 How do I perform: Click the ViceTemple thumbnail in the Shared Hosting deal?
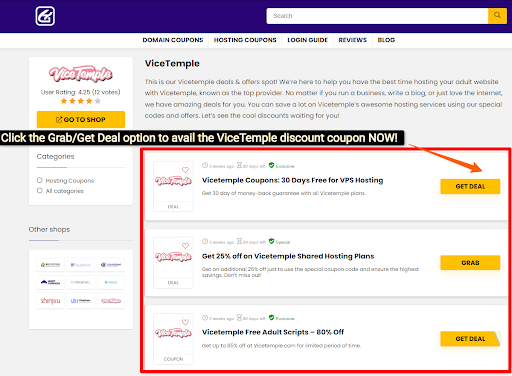pyautogui.click(x=173, y=257)
